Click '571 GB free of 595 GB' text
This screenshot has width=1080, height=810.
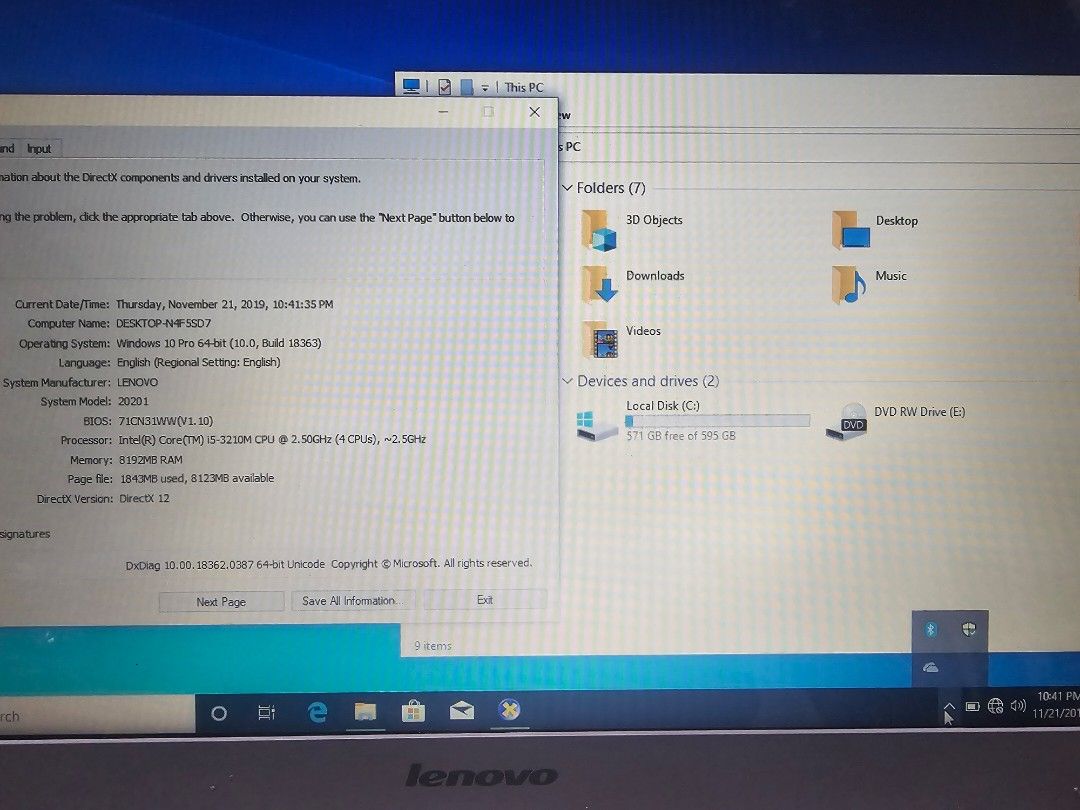pos(681,435)
